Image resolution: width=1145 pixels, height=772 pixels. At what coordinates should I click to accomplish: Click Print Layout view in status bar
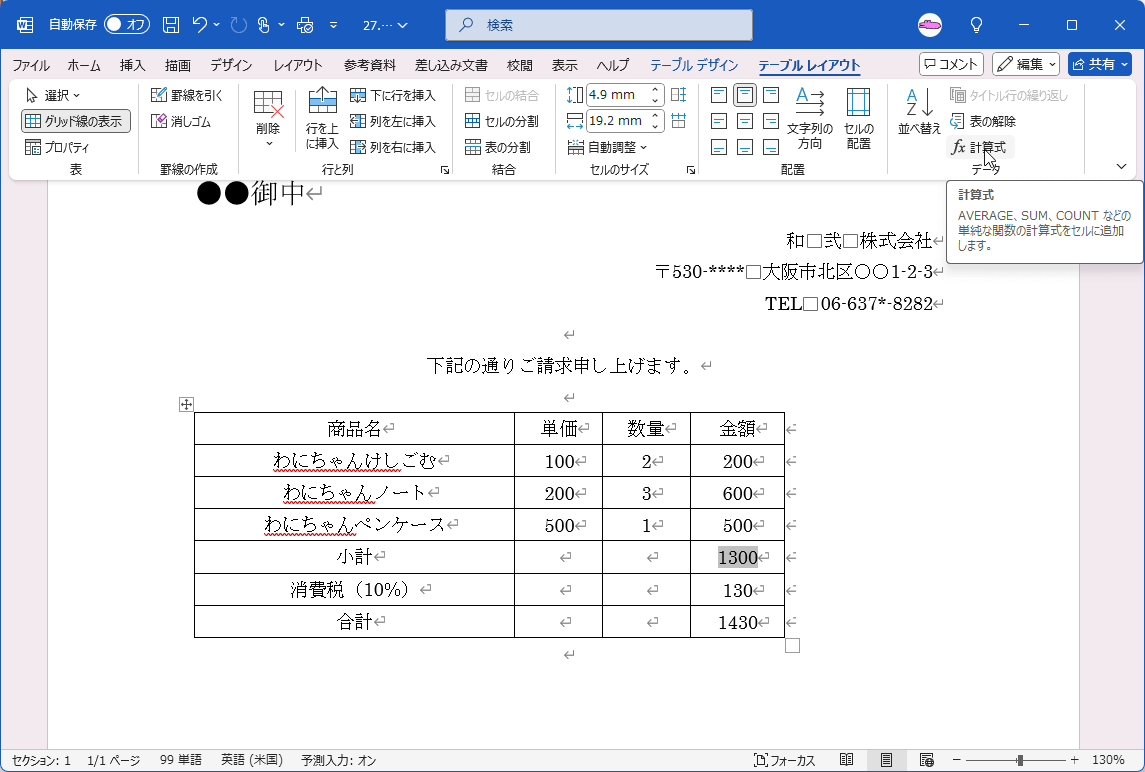click(x=886, y=760)
